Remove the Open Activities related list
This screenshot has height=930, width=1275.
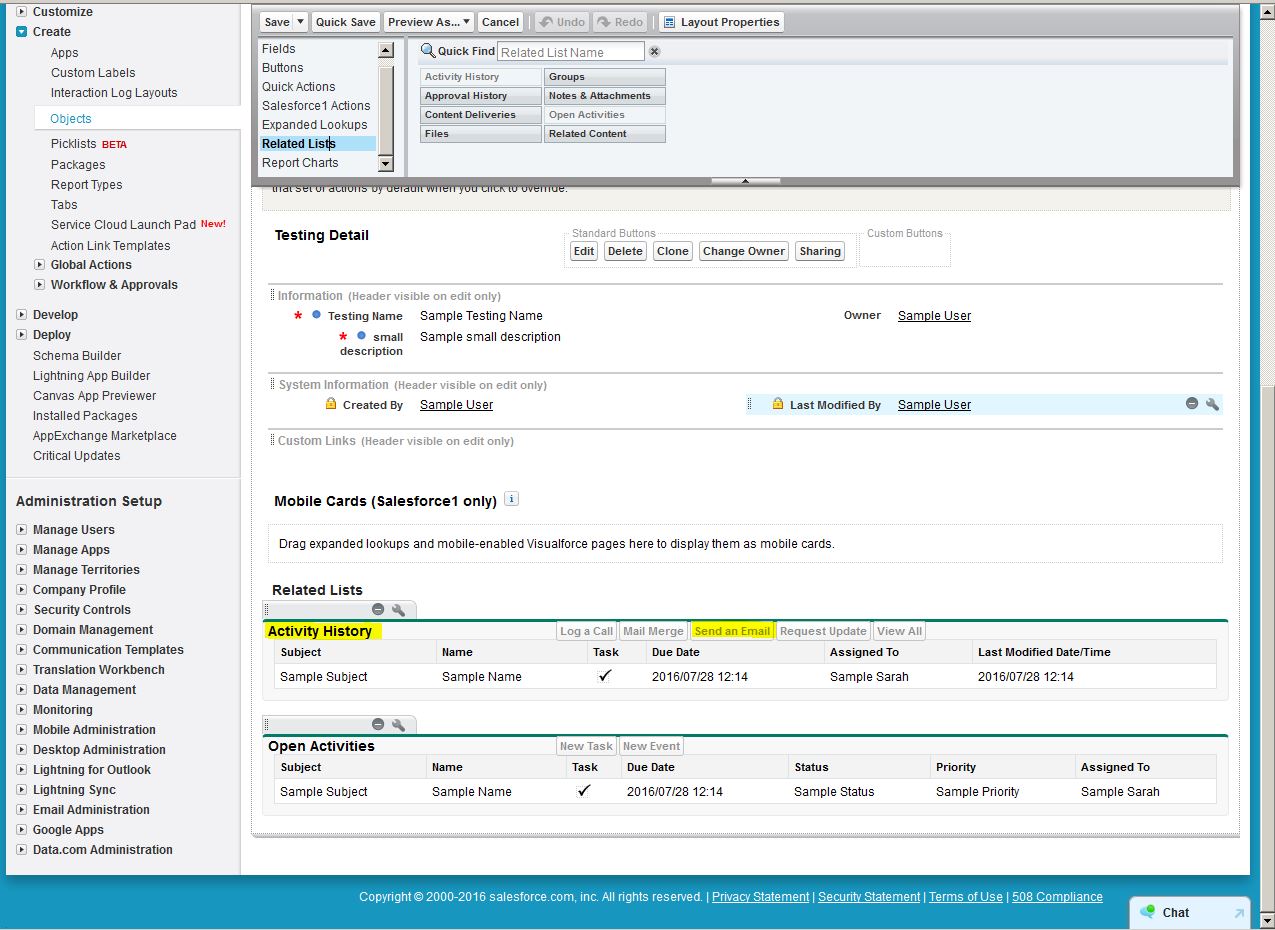pos(378,725)
